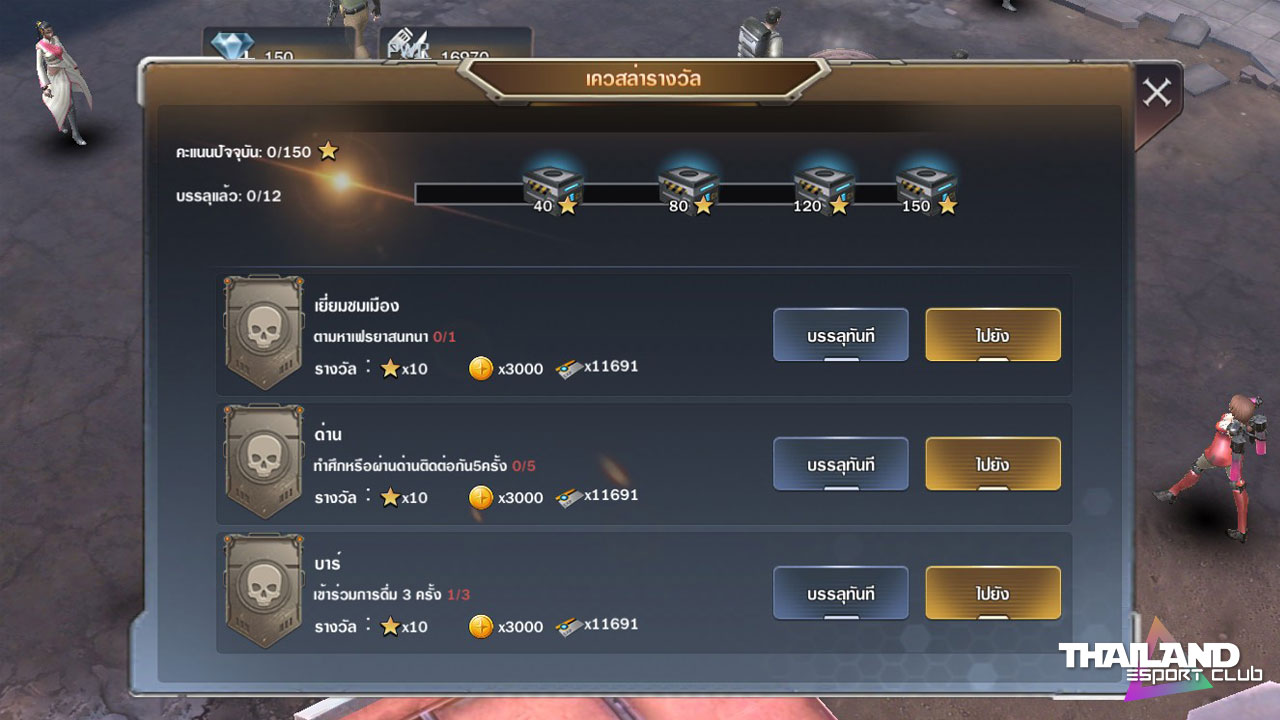Viewport: 1280px width, 720px height.
Task: Tap the skull badge for ด่าน quest
Action: coord(264,462)
